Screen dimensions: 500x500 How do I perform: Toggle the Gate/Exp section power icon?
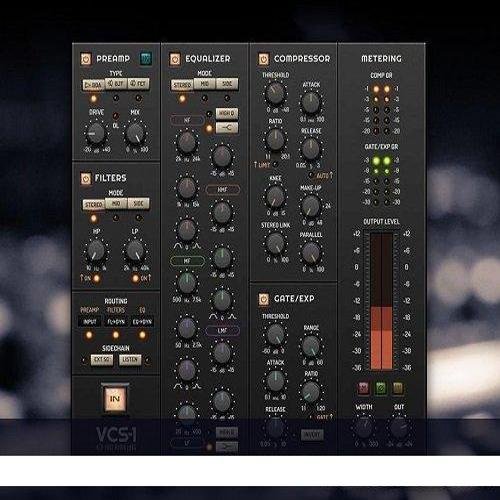point(263,299)
